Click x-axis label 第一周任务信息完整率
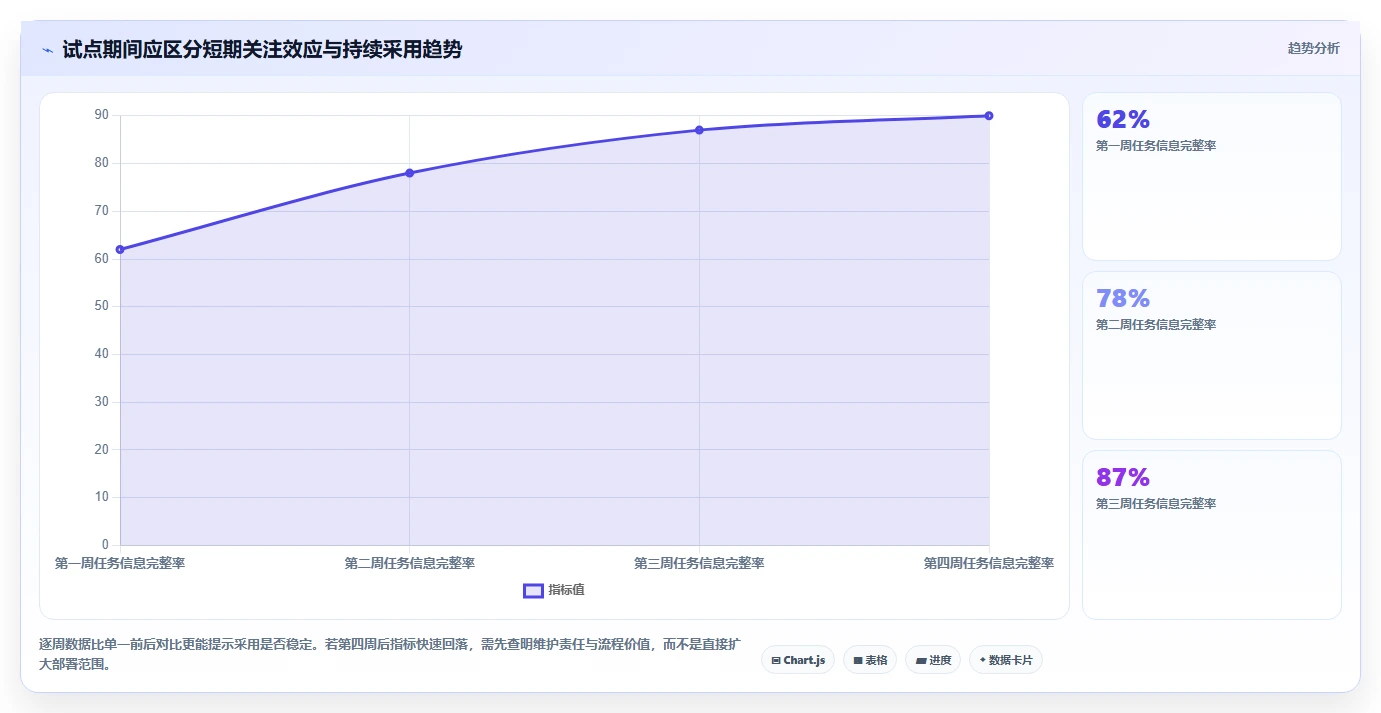Image resolution: width=1381 pixels, height=713 pixels. coord(120,563)
